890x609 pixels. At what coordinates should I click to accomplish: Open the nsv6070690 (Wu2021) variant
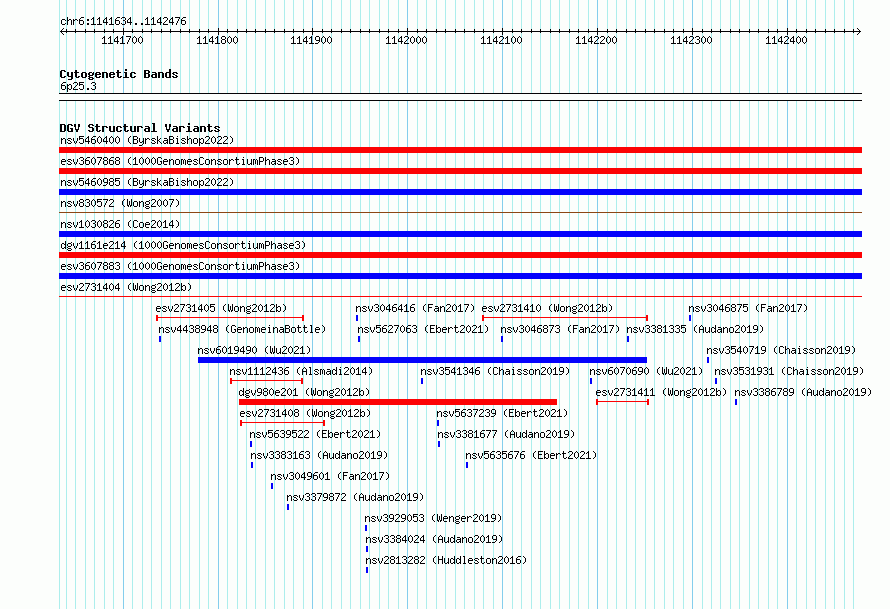click(x=646, y=371)
